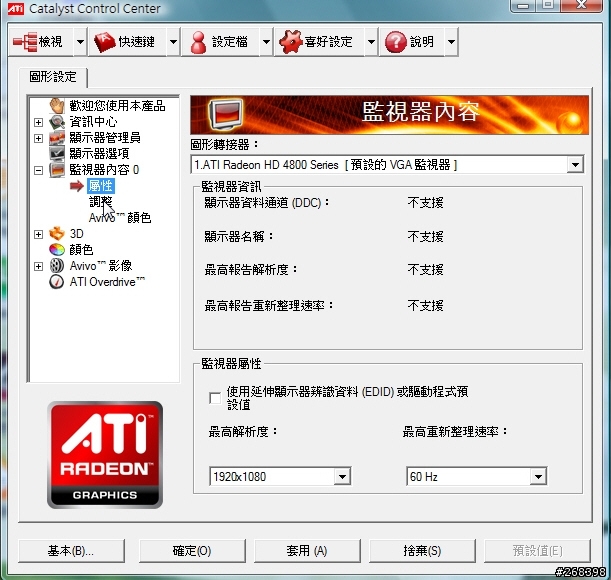
Task: Click the 檢視 toolbar label
Action: click(50, 42)
